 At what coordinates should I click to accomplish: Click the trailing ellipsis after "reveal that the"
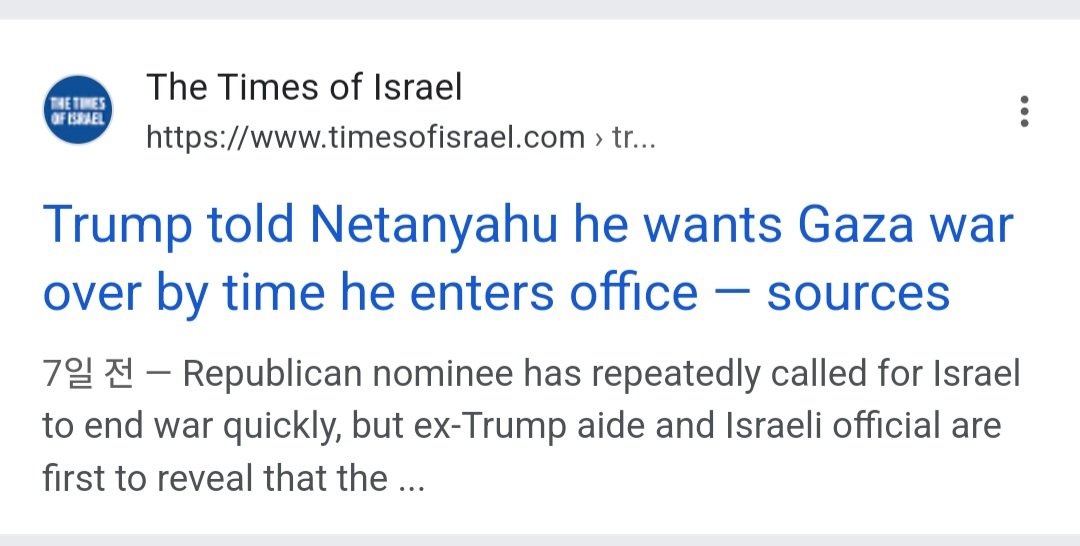pyautogui.click(x=411, y=479)
